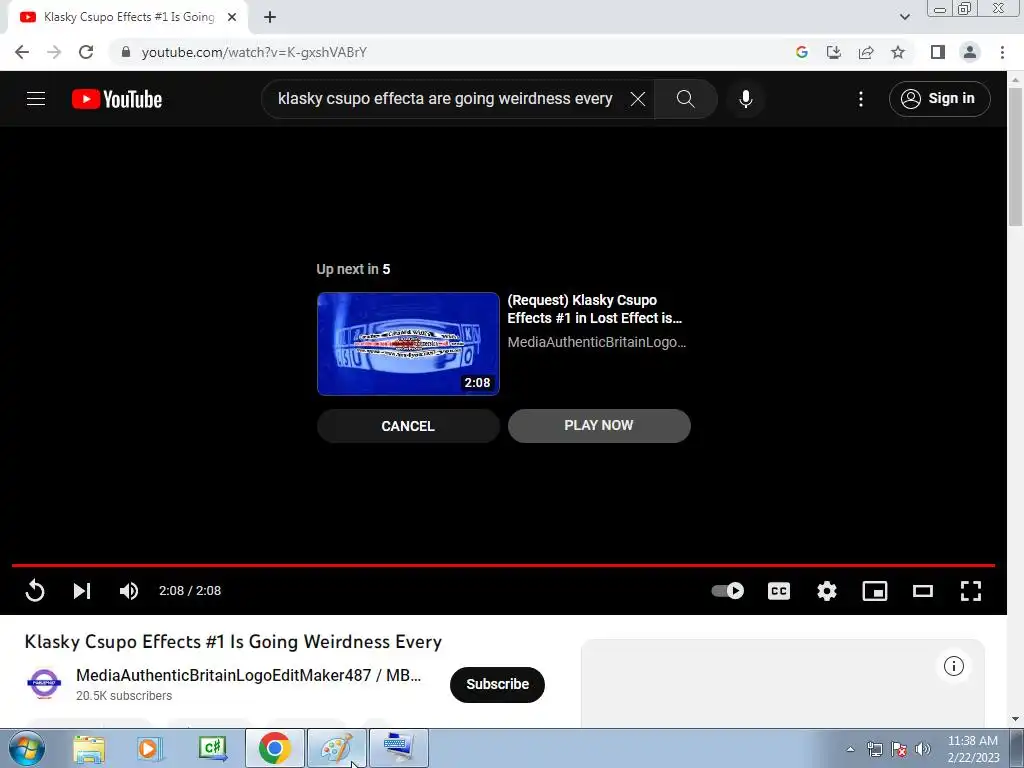Click the info icon in the side panel
The height and width of the screenshot is (768, 1024).
pyautogui.click(x=953, y=666)
